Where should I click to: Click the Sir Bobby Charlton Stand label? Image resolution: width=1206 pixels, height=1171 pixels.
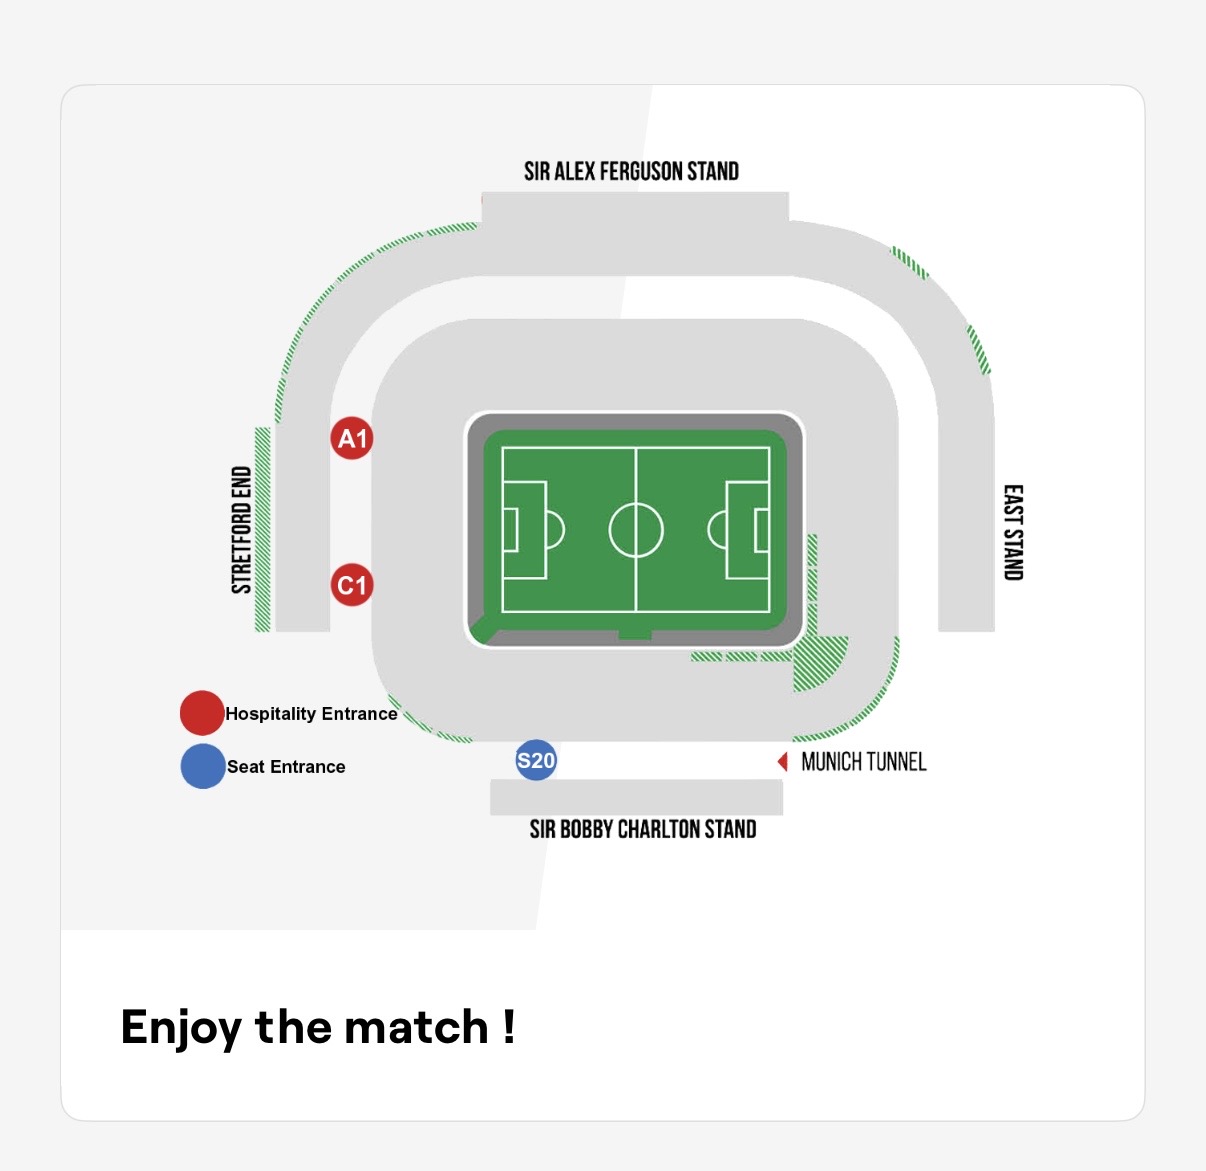coord(642,829)
